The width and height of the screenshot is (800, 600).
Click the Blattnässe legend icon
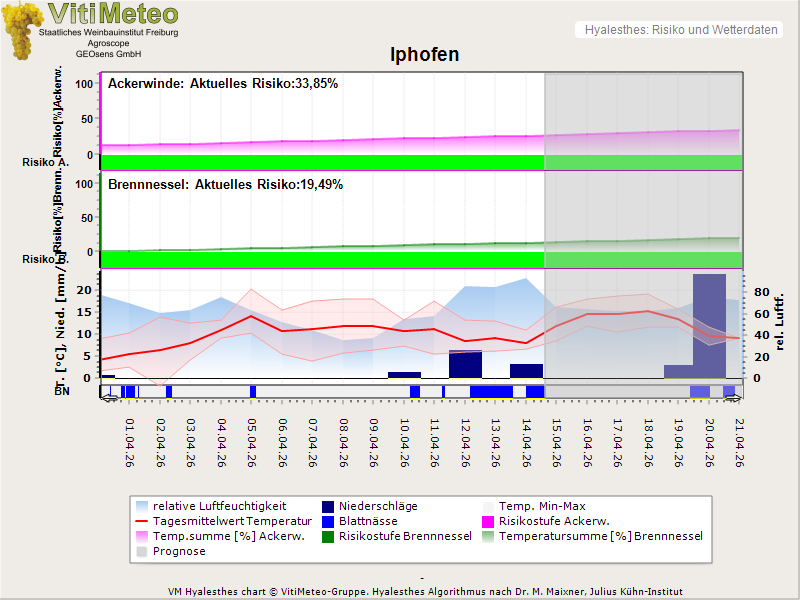[x=328, y=522]
